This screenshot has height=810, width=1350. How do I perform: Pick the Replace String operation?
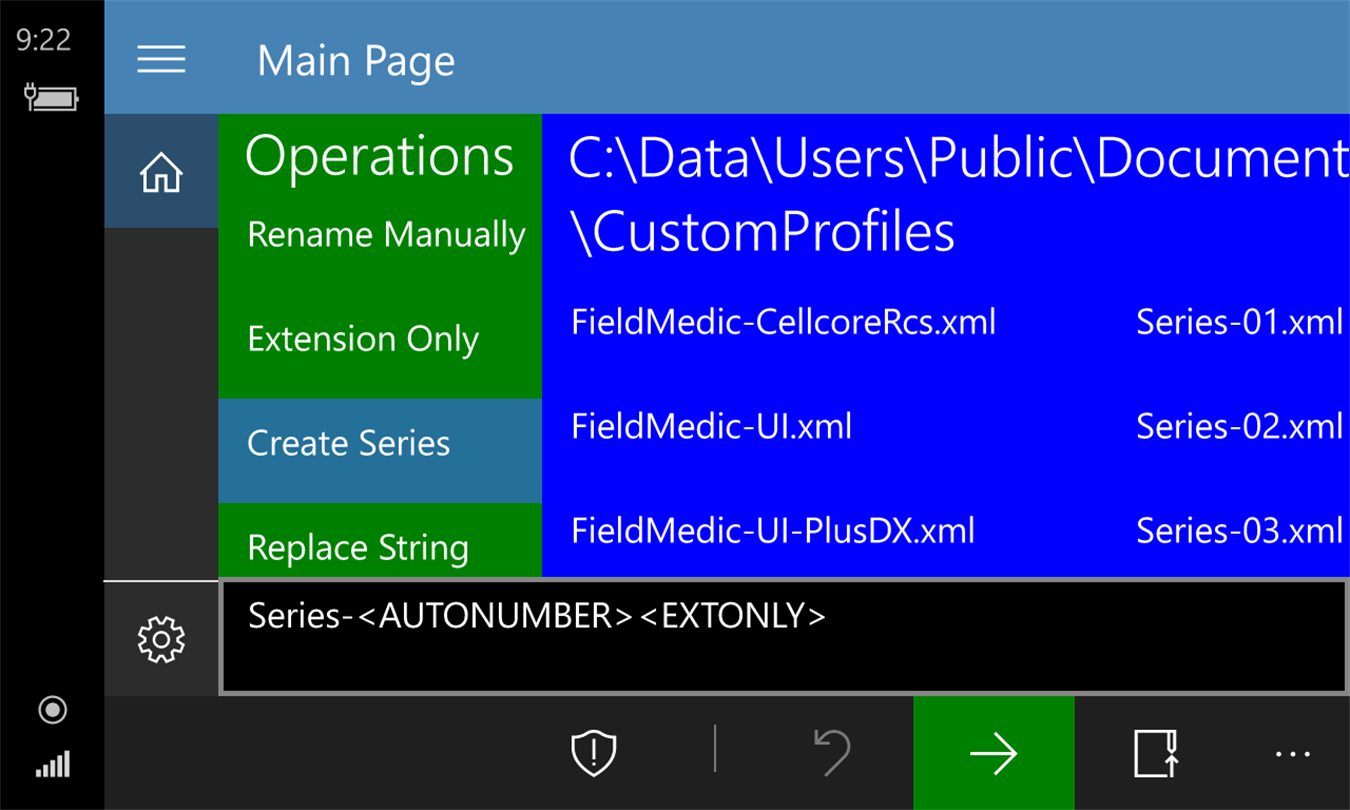point(358,547)
